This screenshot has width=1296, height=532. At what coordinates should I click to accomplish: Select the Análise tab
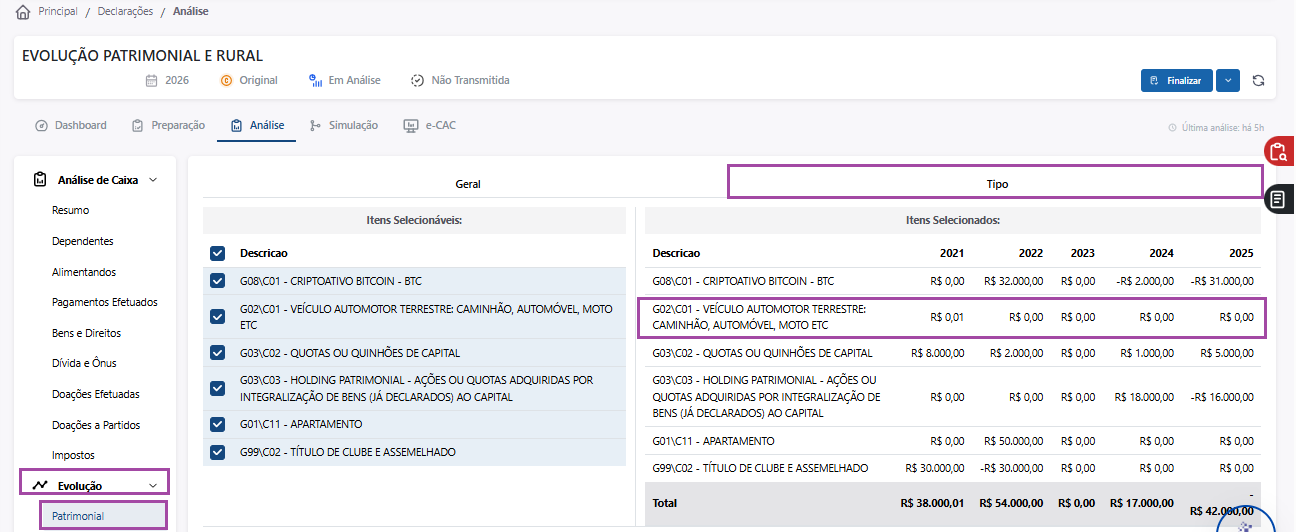pos(257,126)
